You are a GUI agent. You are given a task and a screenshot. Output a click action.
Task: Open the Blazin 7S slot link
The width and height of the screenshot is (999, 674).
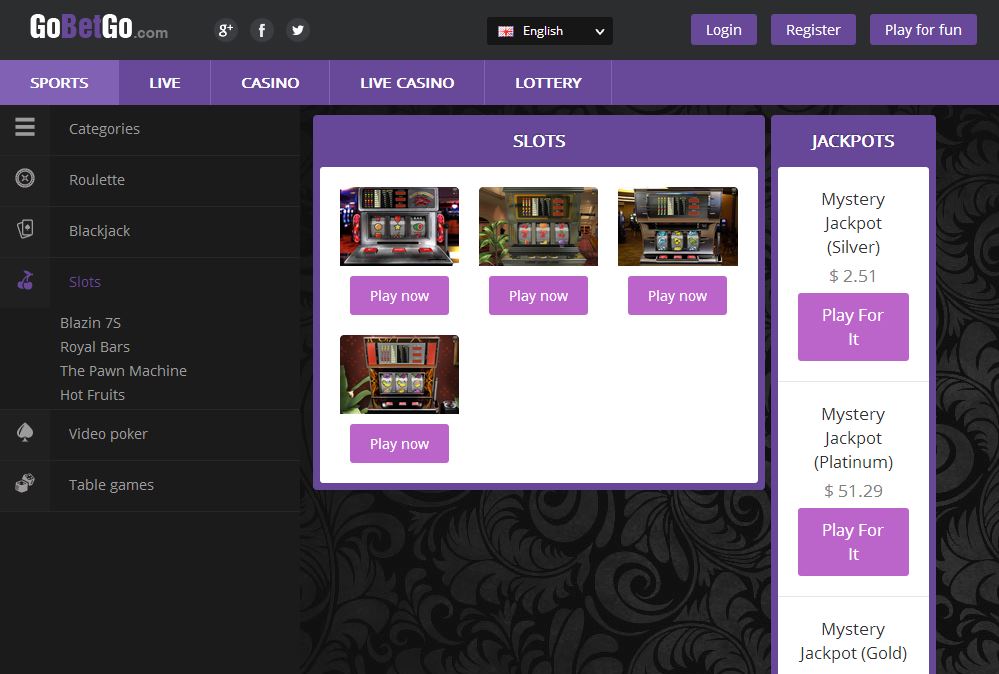click(x=90, y=323)
